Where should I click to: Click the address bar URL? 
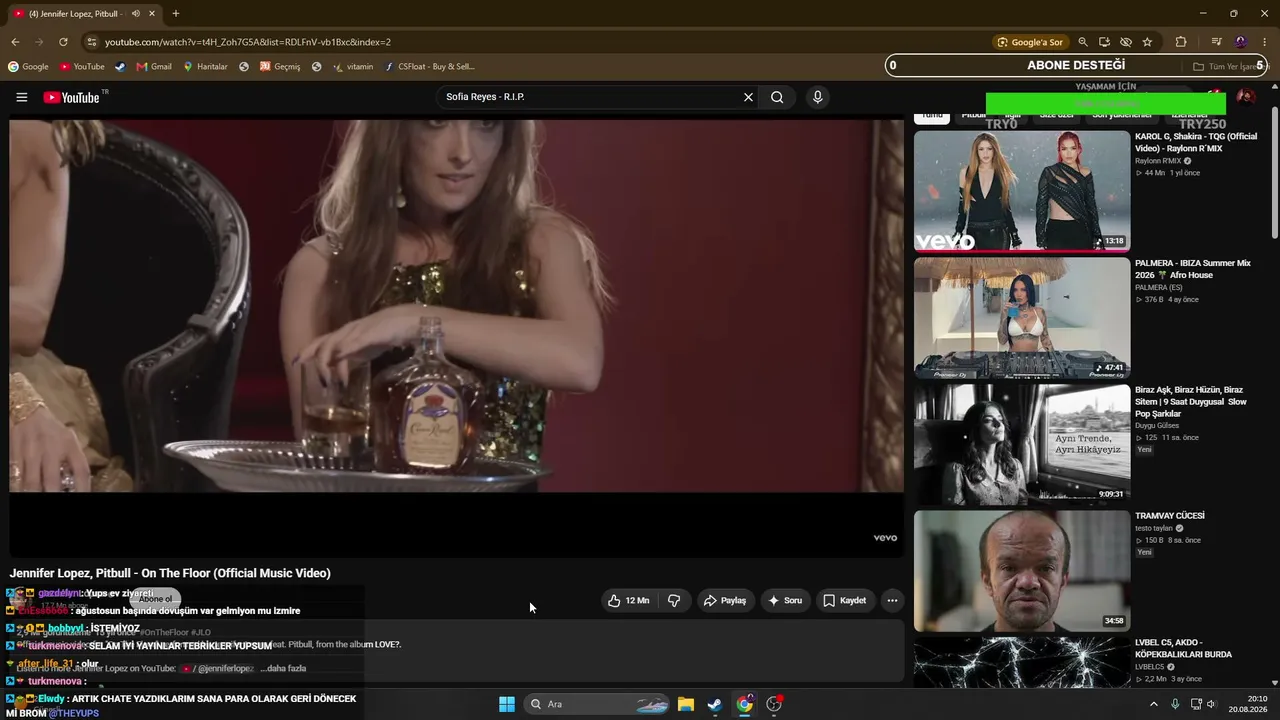(248, 42)
